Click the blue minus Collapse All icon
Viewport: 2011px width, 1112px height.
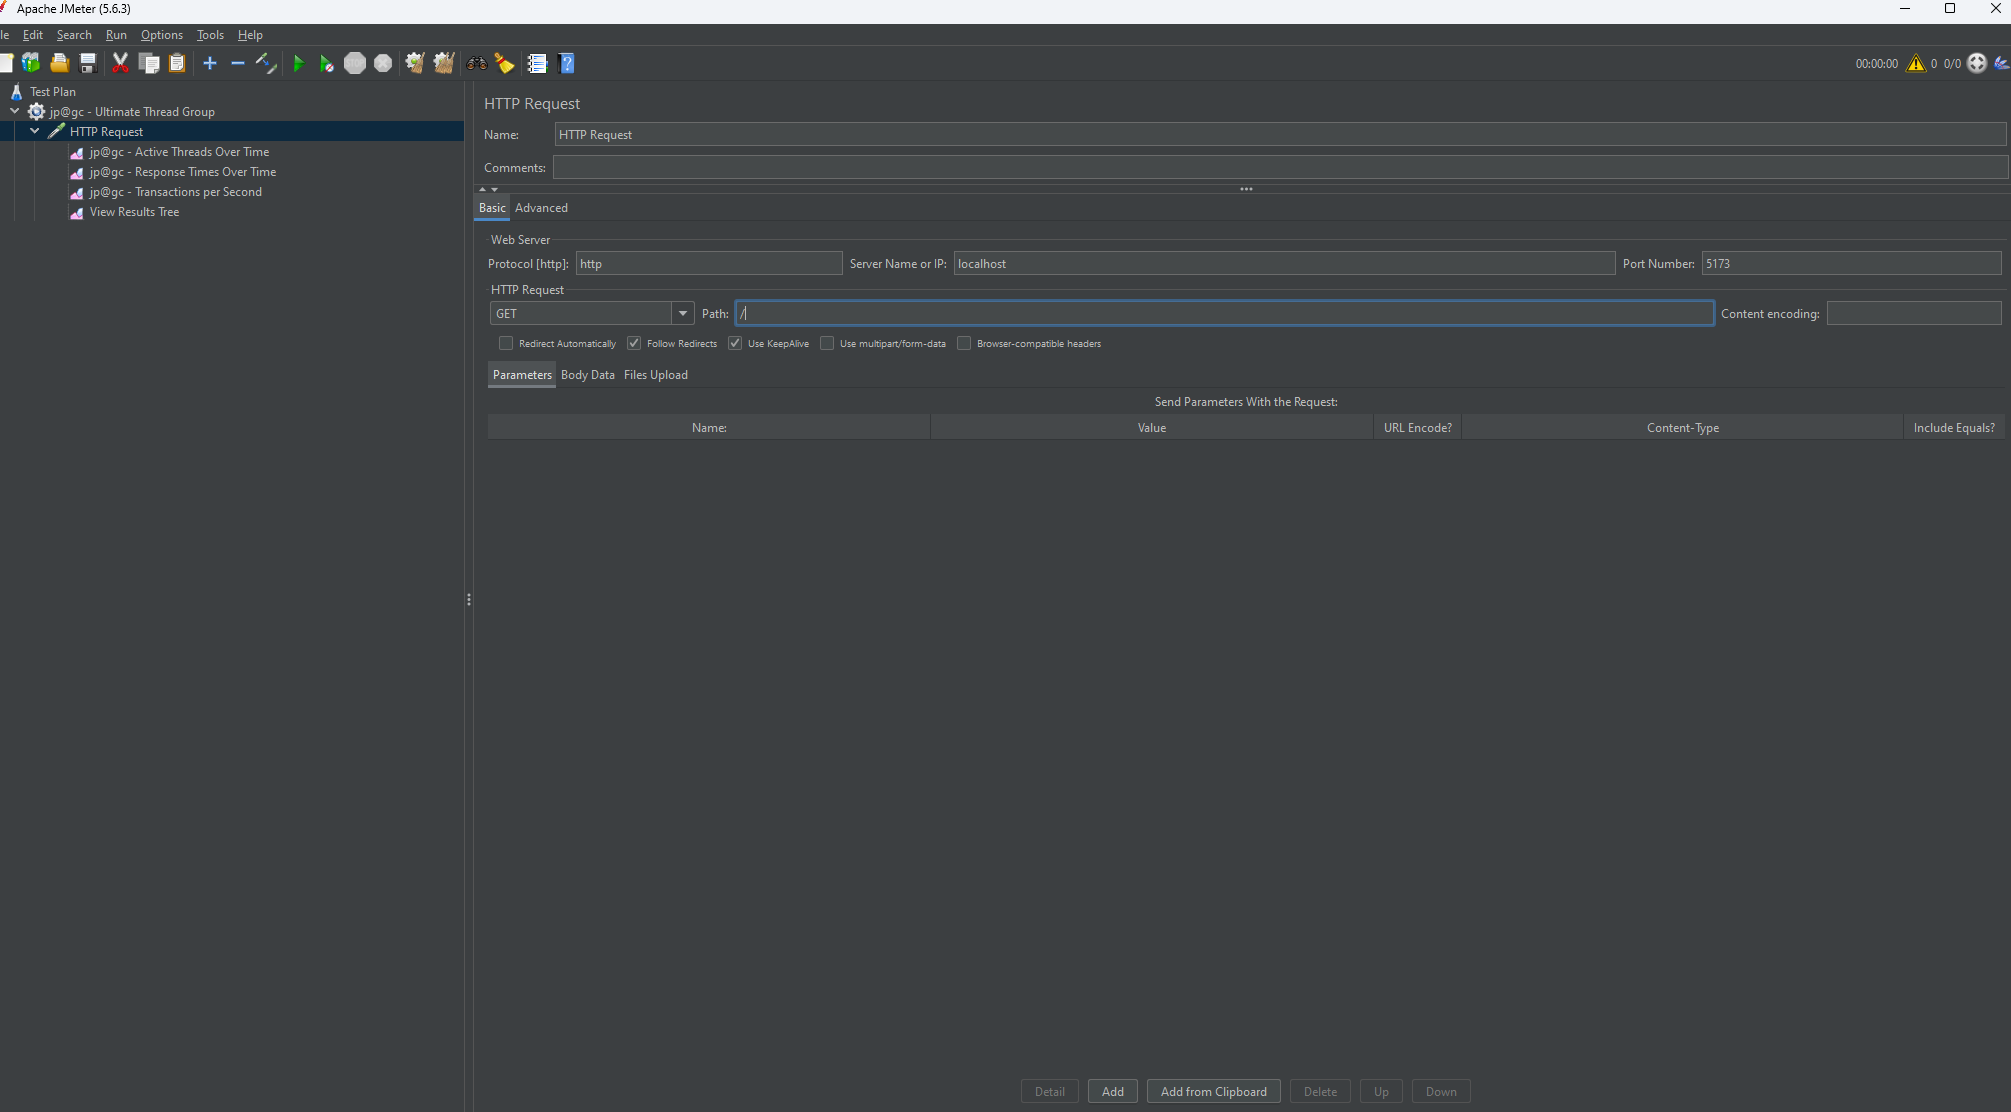tap(237, 63)
